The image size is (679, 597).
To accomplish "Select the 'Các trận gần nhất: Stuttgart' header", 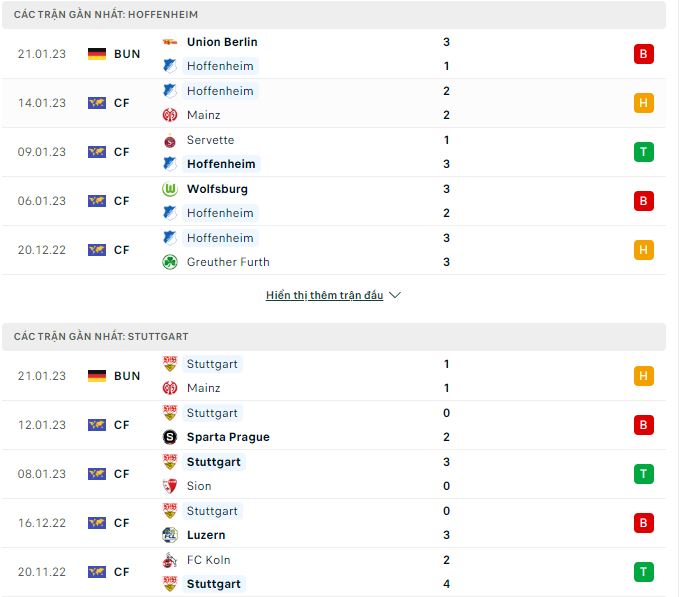I will tap(102, 337).
